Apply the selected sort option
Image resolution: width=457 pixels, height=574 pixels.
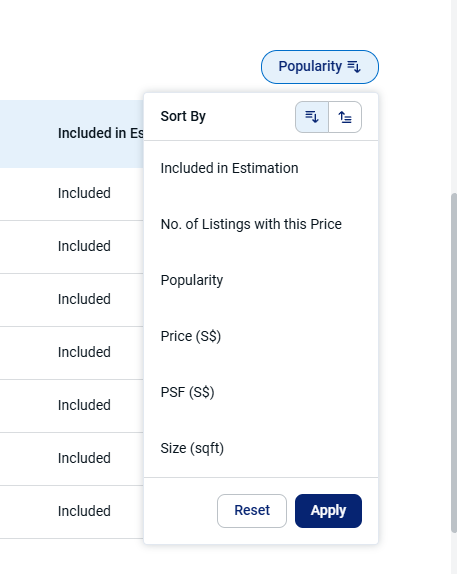click(328, 511)
